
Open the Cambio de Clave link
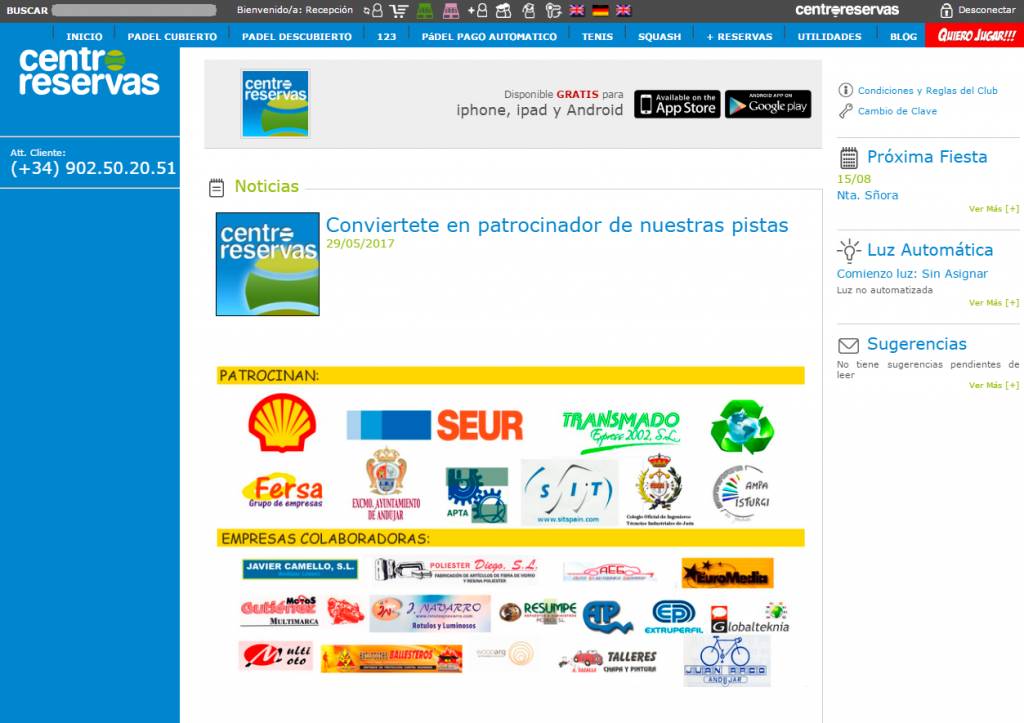(x=897, y=111)
